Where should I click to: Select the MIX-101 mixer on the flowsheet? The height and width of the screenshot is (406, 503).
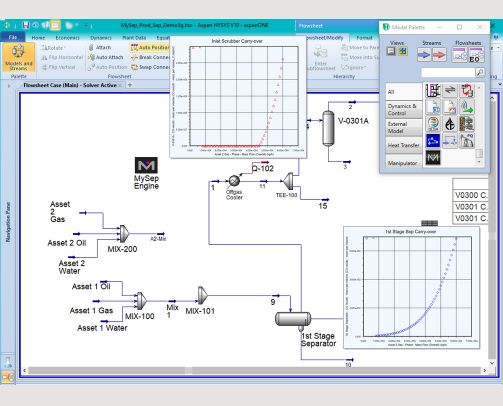[x=202, y=295]
